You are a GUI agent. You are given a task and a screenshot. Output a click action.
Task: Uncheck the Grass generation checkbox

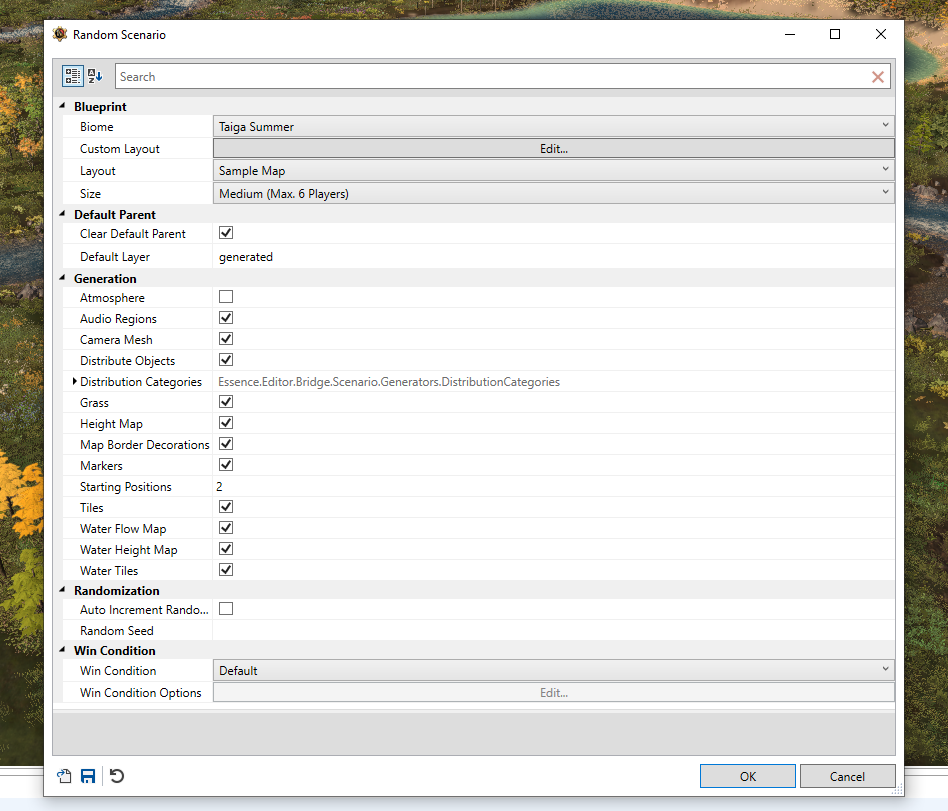coord(226,402)
